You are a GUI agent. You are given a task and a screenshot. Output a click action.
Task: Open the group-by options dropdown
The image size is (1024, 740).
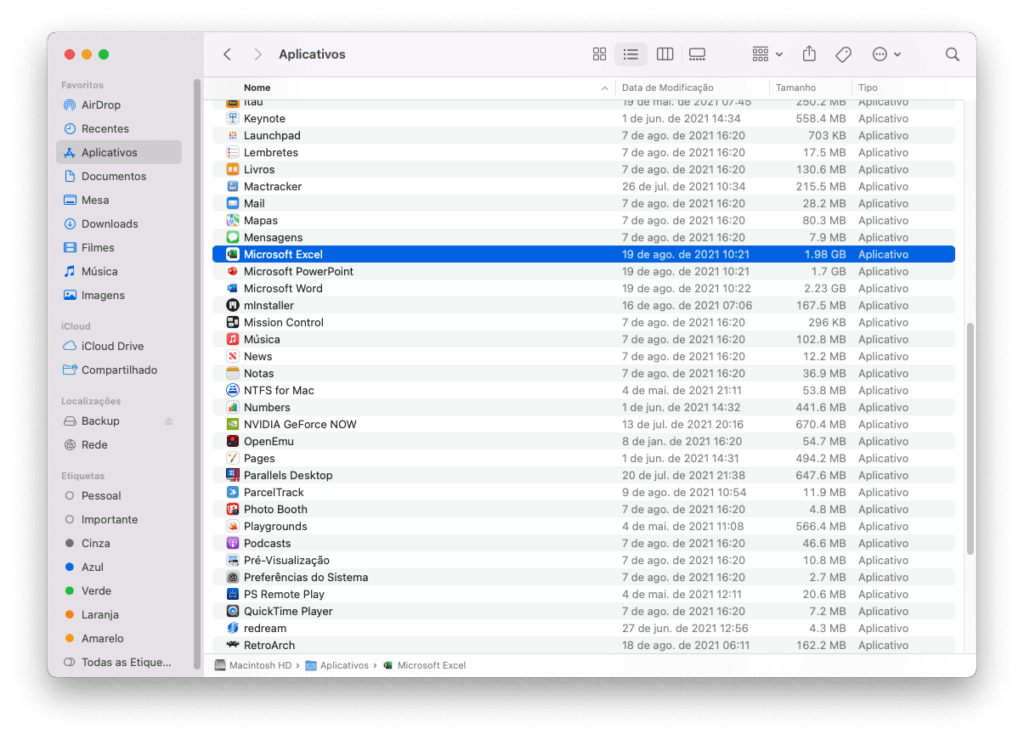[x=767, y=54]
